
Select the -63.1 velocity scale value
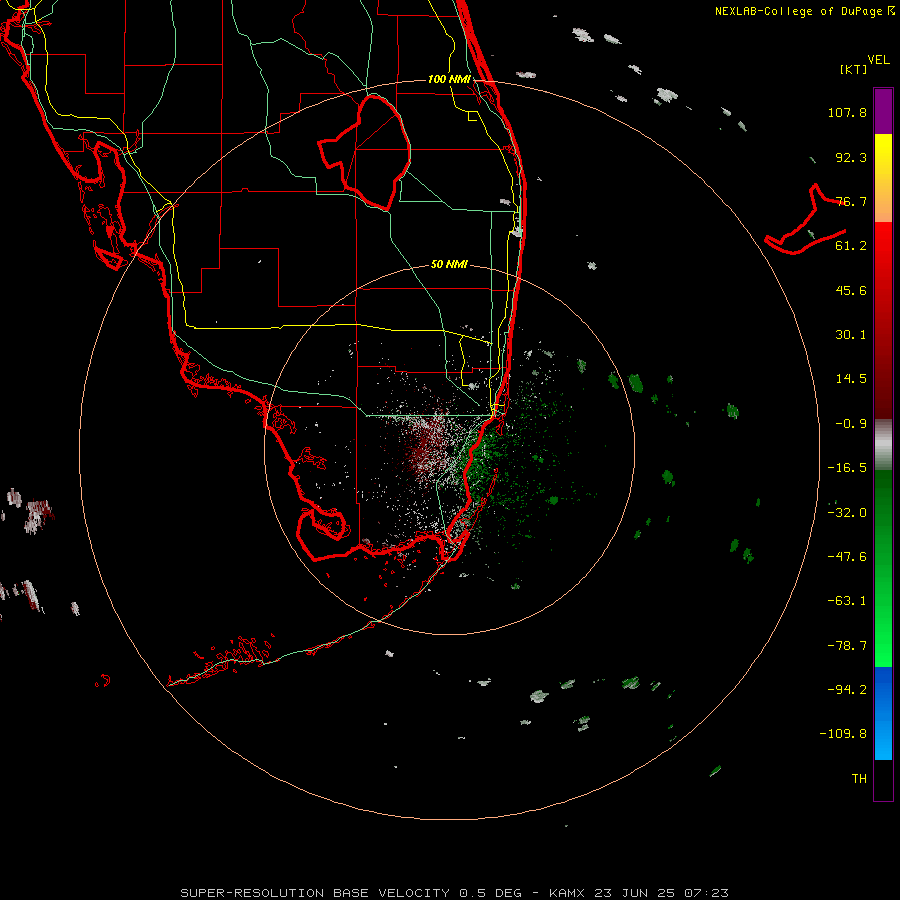coord(847,601)
